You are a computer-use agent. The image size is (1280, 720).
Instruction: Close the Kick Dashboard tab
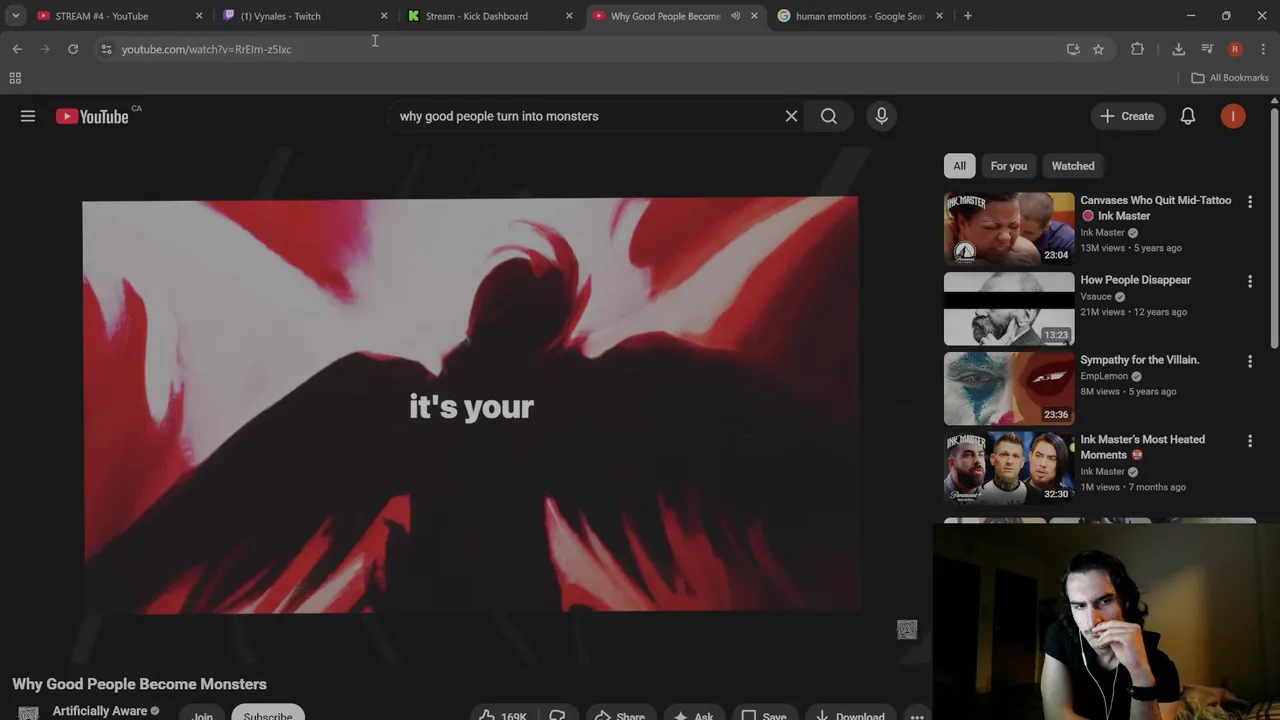click(569, 16)
